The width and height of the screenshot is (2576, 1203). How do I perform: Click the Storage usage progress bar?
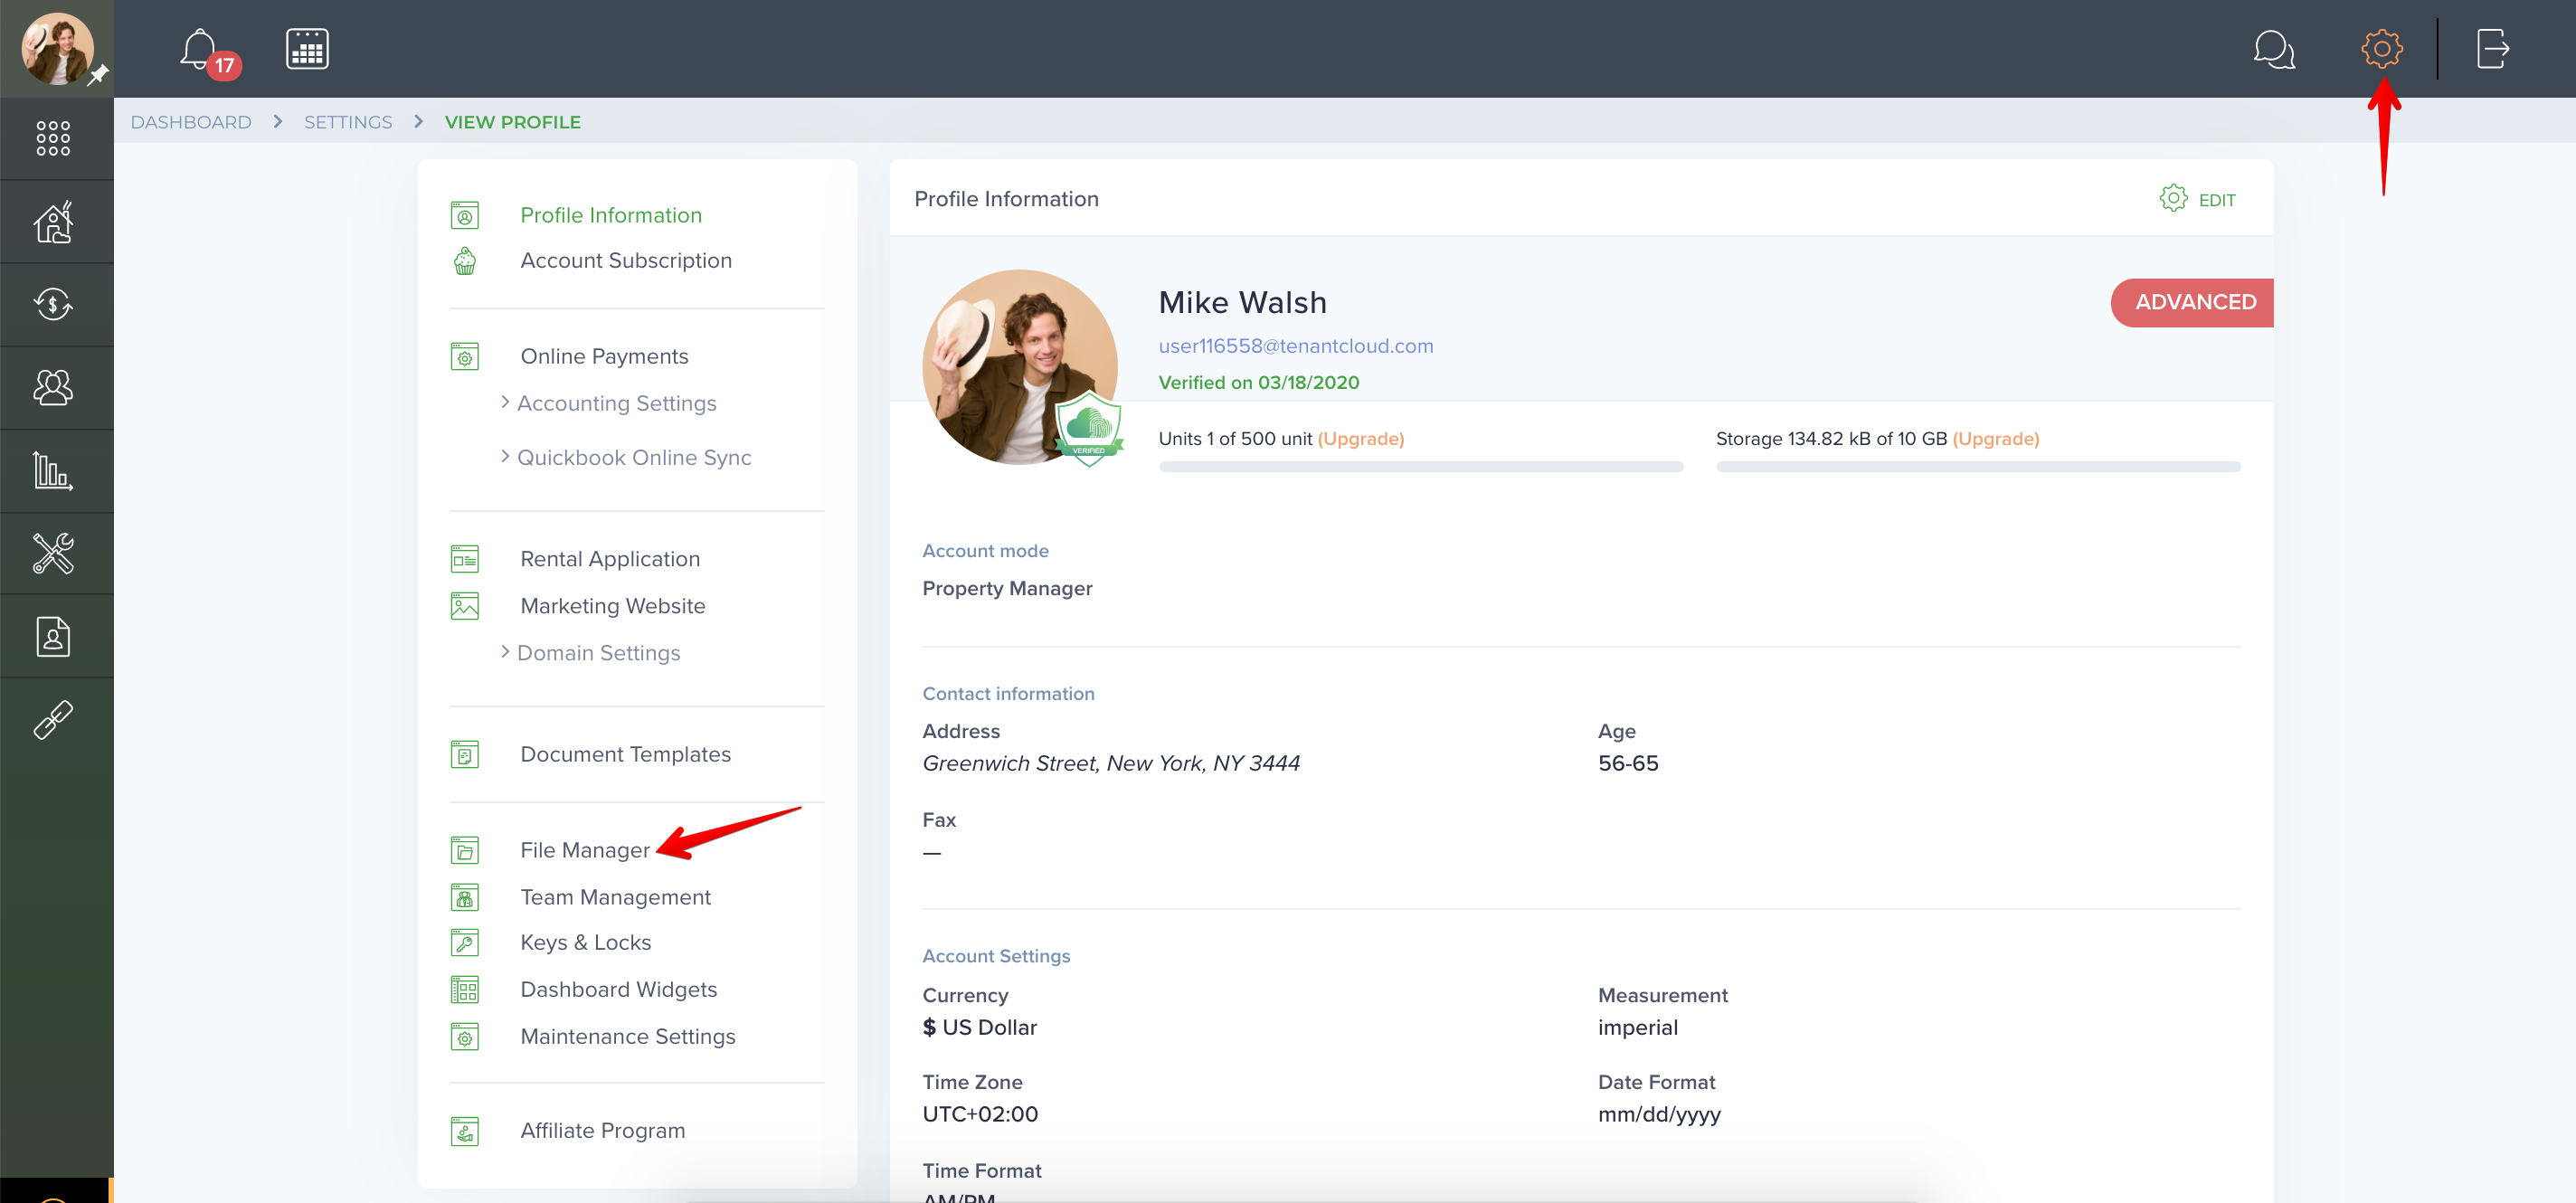coord(1978,467)
